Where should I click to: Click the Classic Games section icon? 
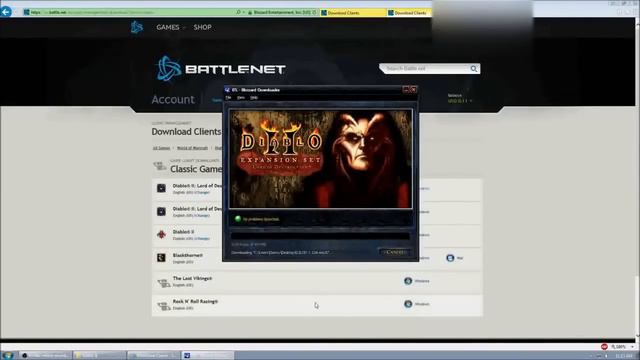(x=159, y=166)
